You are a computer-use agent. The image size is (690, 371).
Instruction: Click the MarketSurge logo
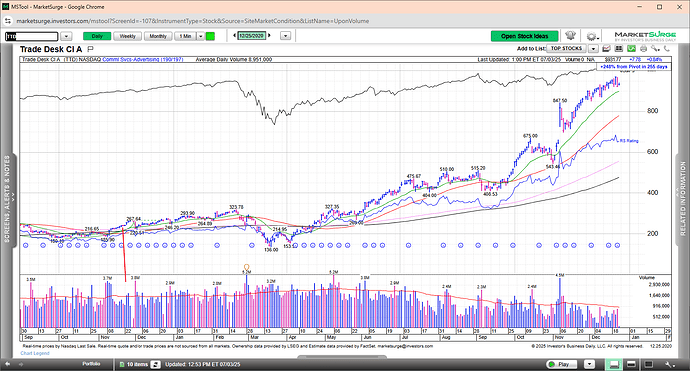point(645,36)
